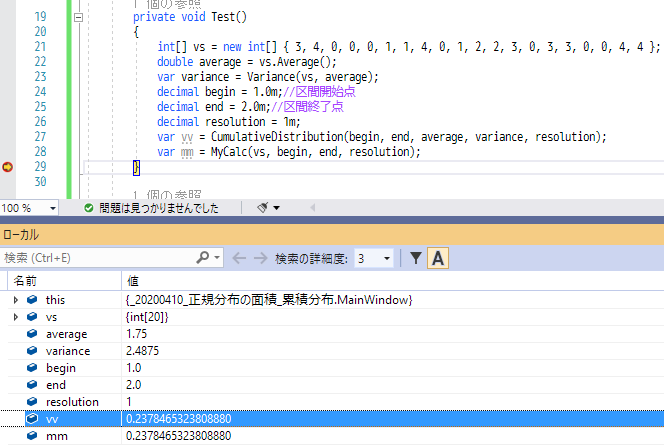
Task: Open the code cleanup dropdown arrow
Action: tap(277, 208)
